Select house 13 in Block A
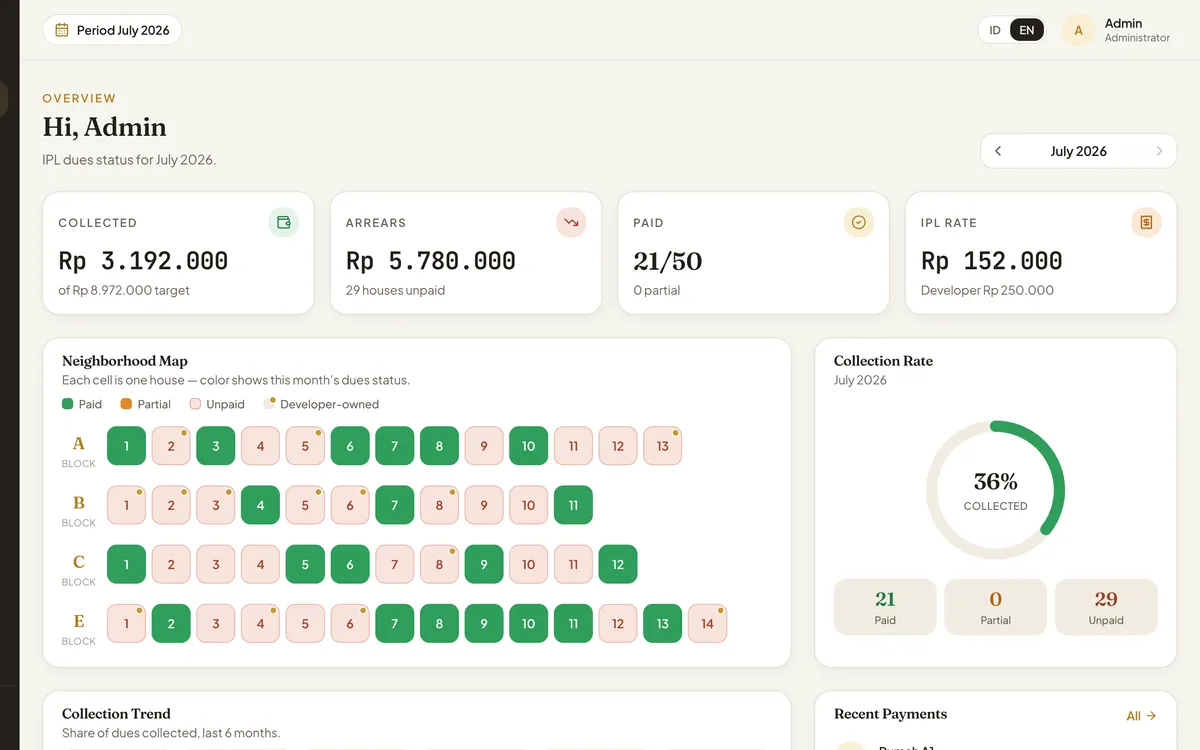The width and height of the screenshot is (1200, 750). [663, 446]
